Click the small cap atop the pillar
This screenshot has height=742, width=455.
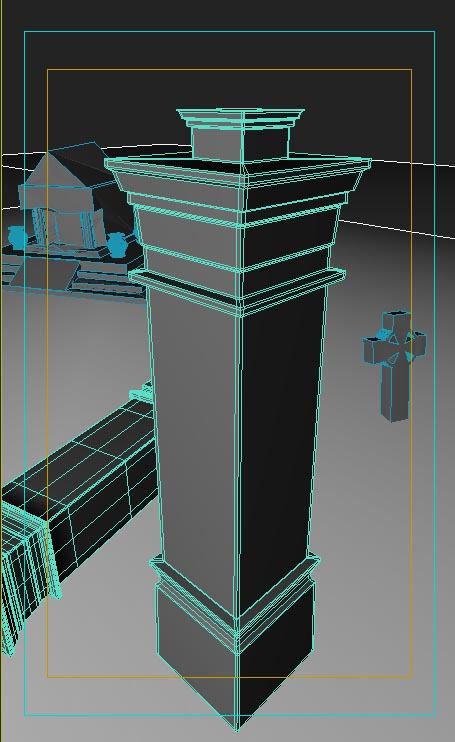click(240, 134)
